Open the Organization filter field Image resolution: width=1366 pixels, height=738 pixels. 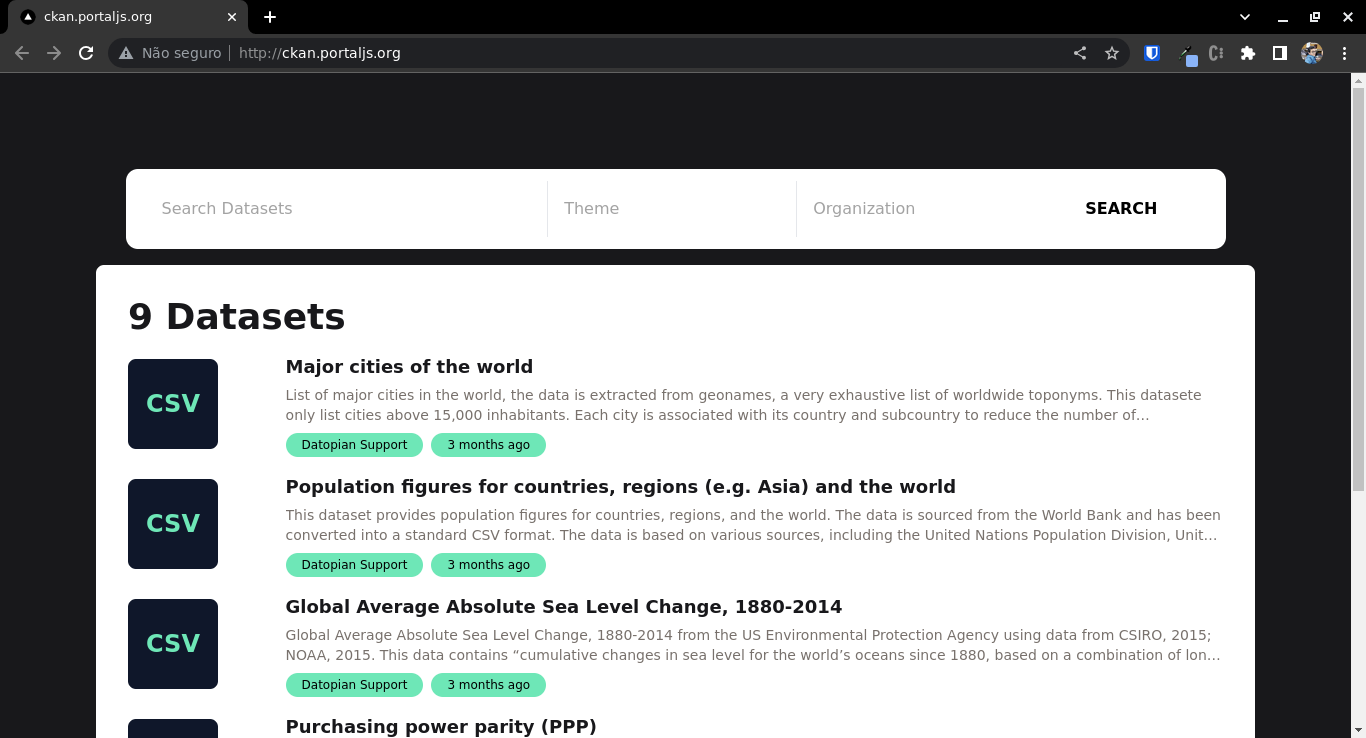(920, 208)
